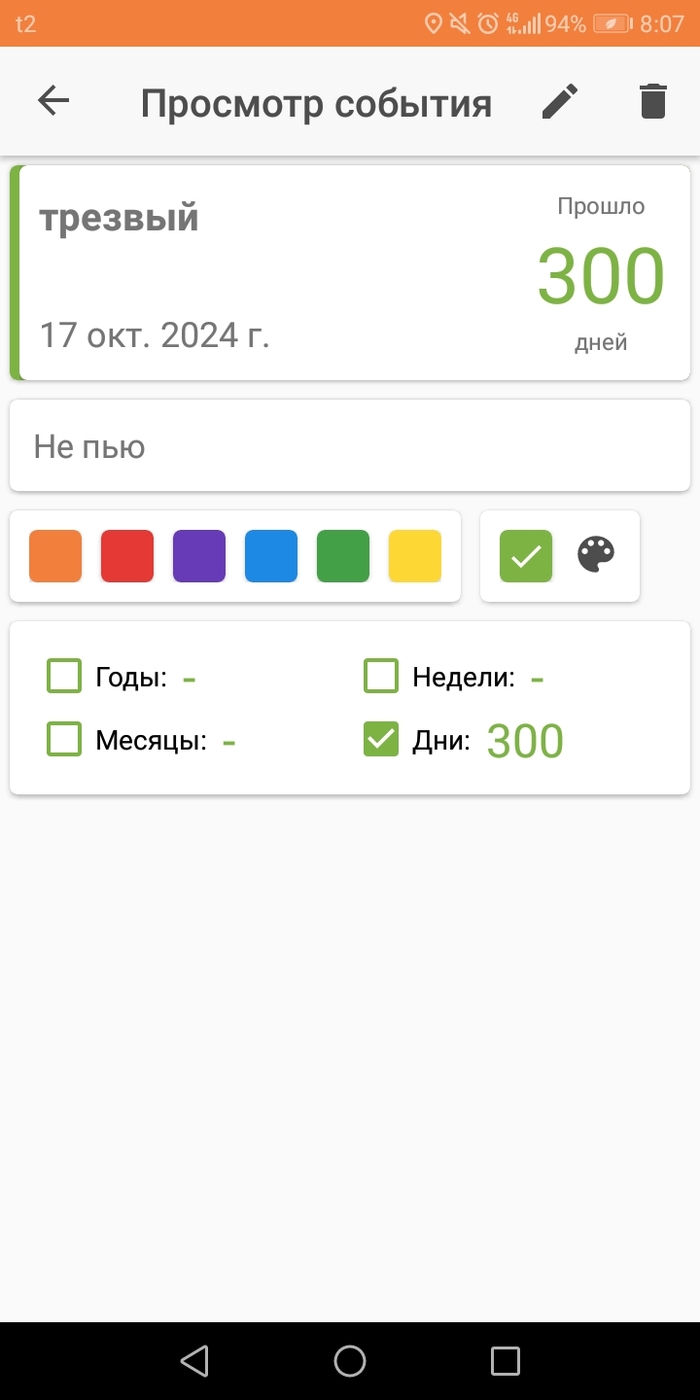
Task: Edit the event with pencil icon
Action: click(x=560, y=101)
